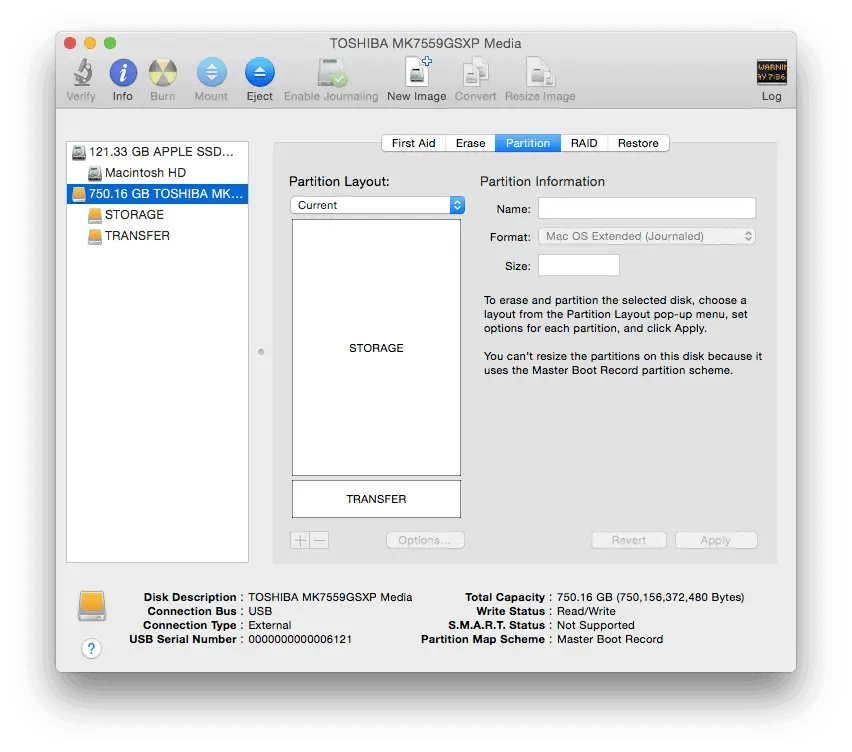The image size is (852, 752).
Task: Select the Verify disk icon
Action: point(81,75)
